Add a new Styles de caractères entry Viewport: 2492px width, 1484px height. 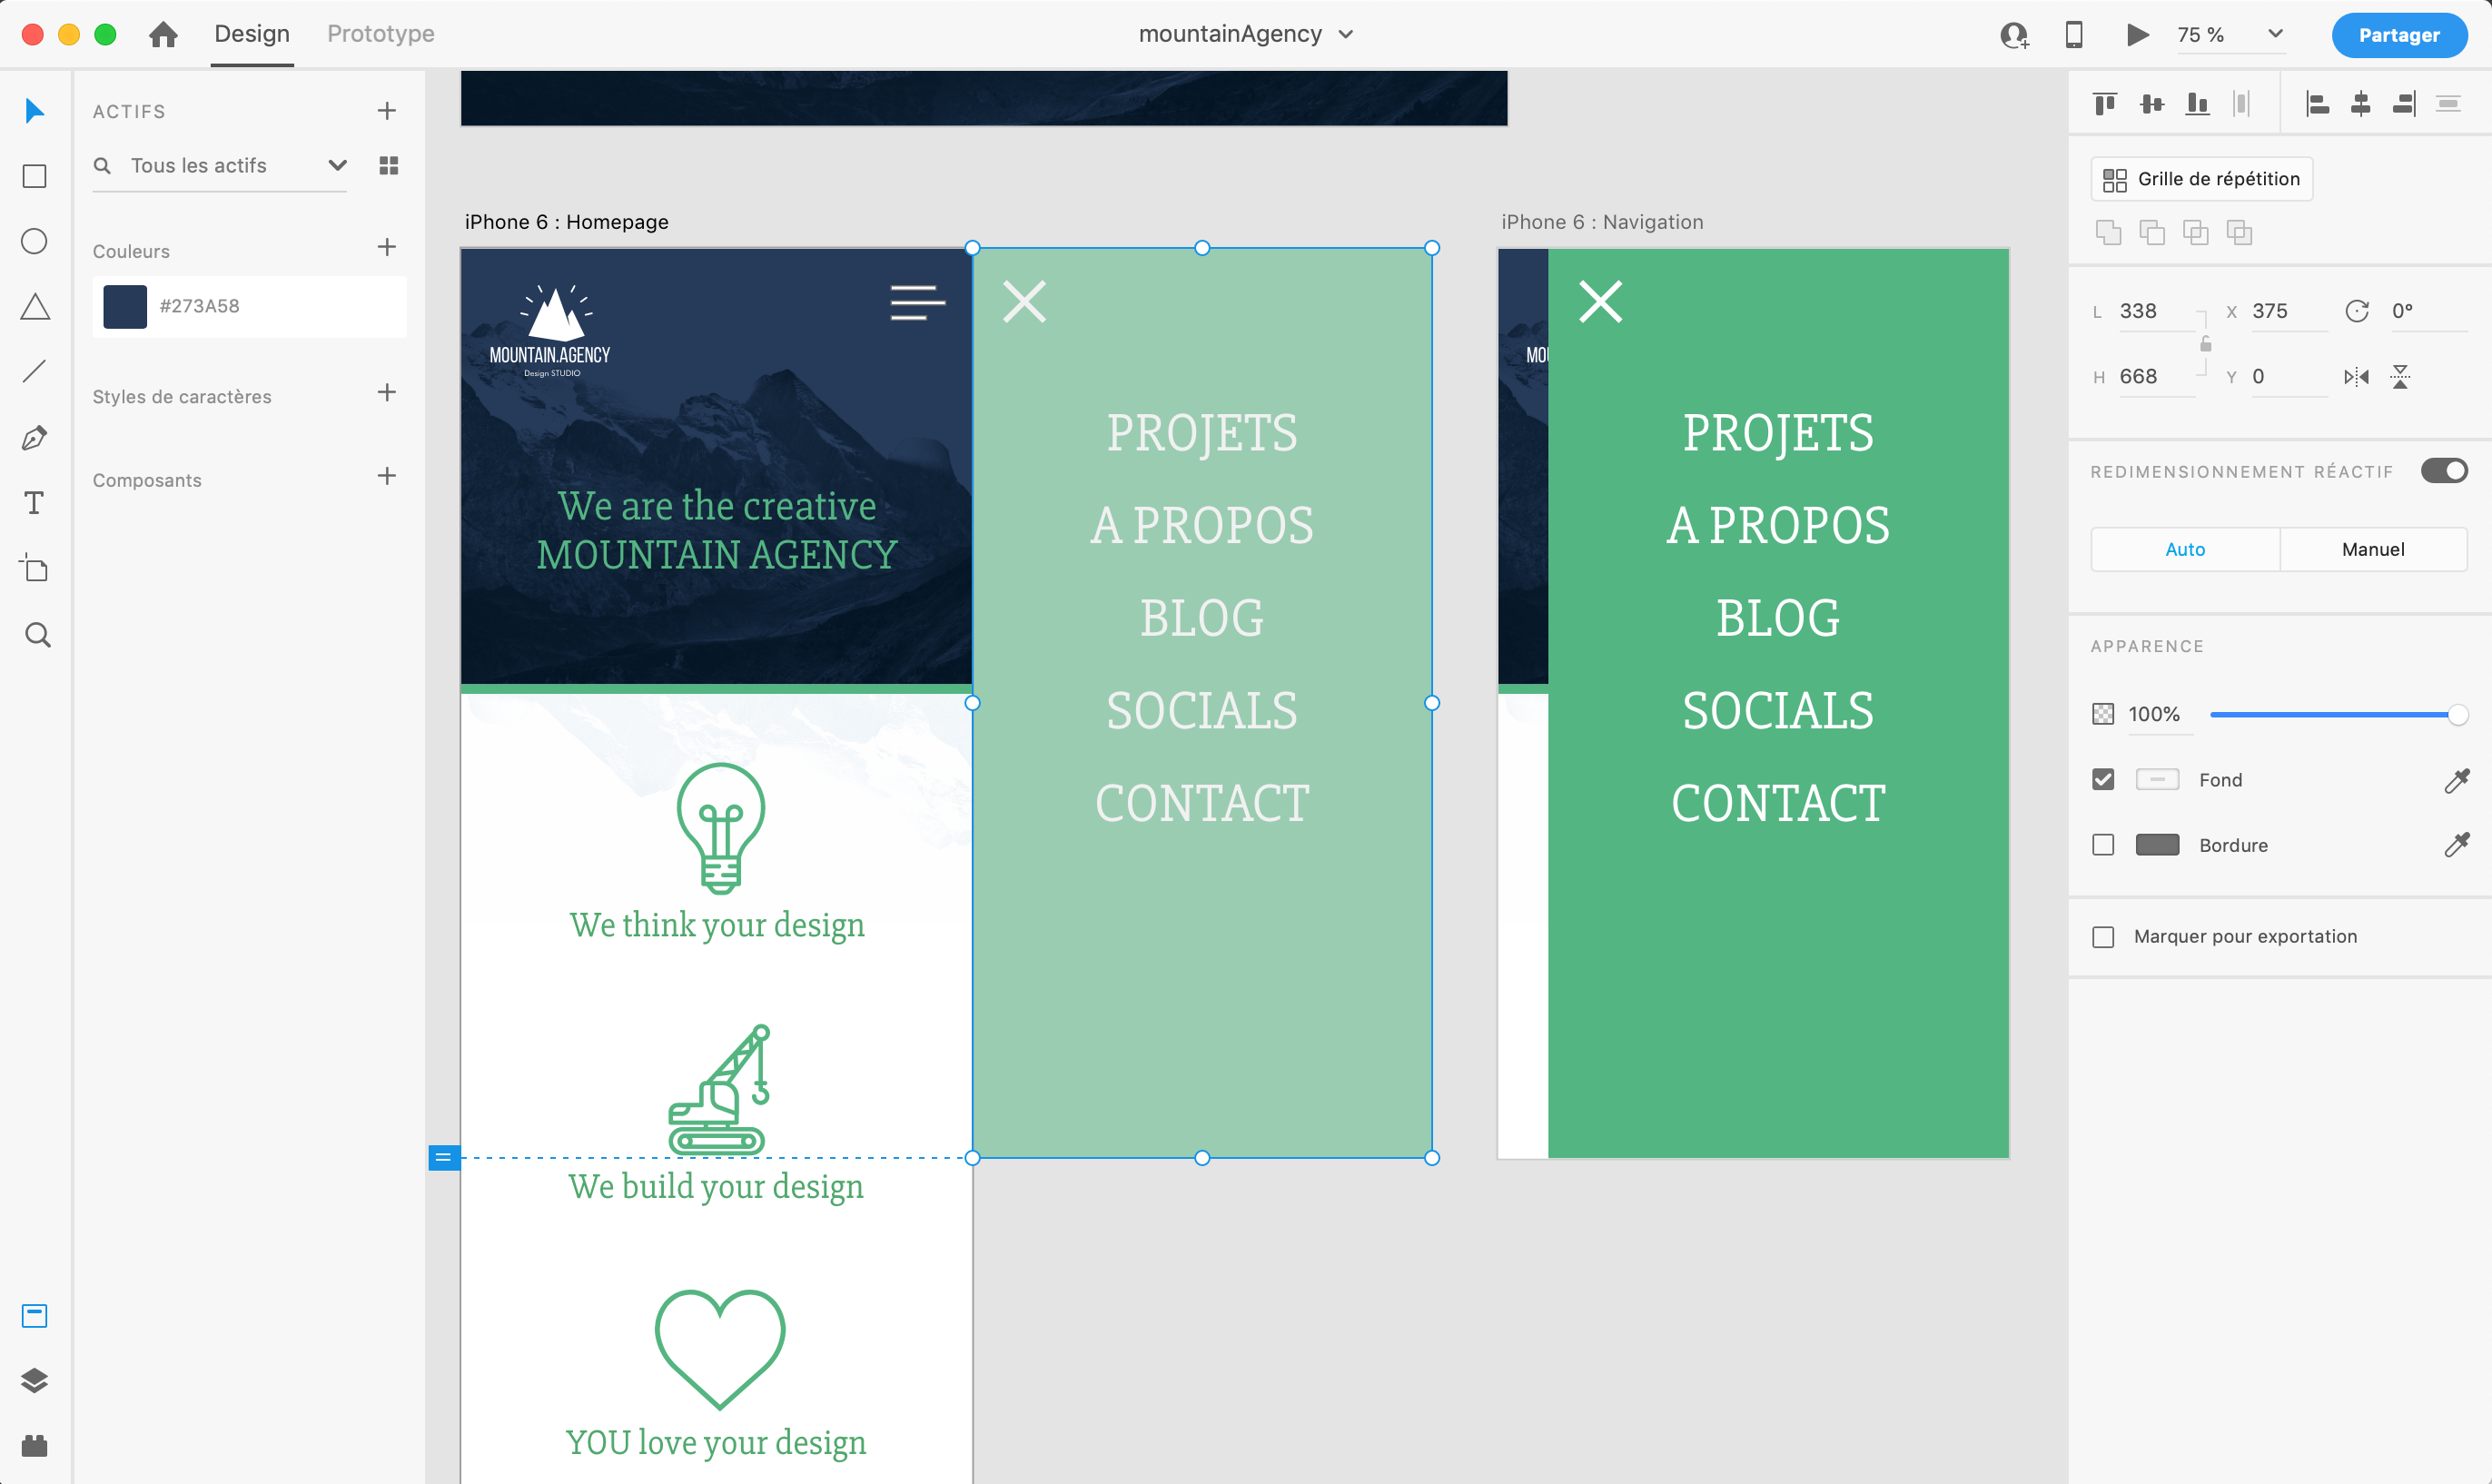pyautogui.click(x=387, y=393)
